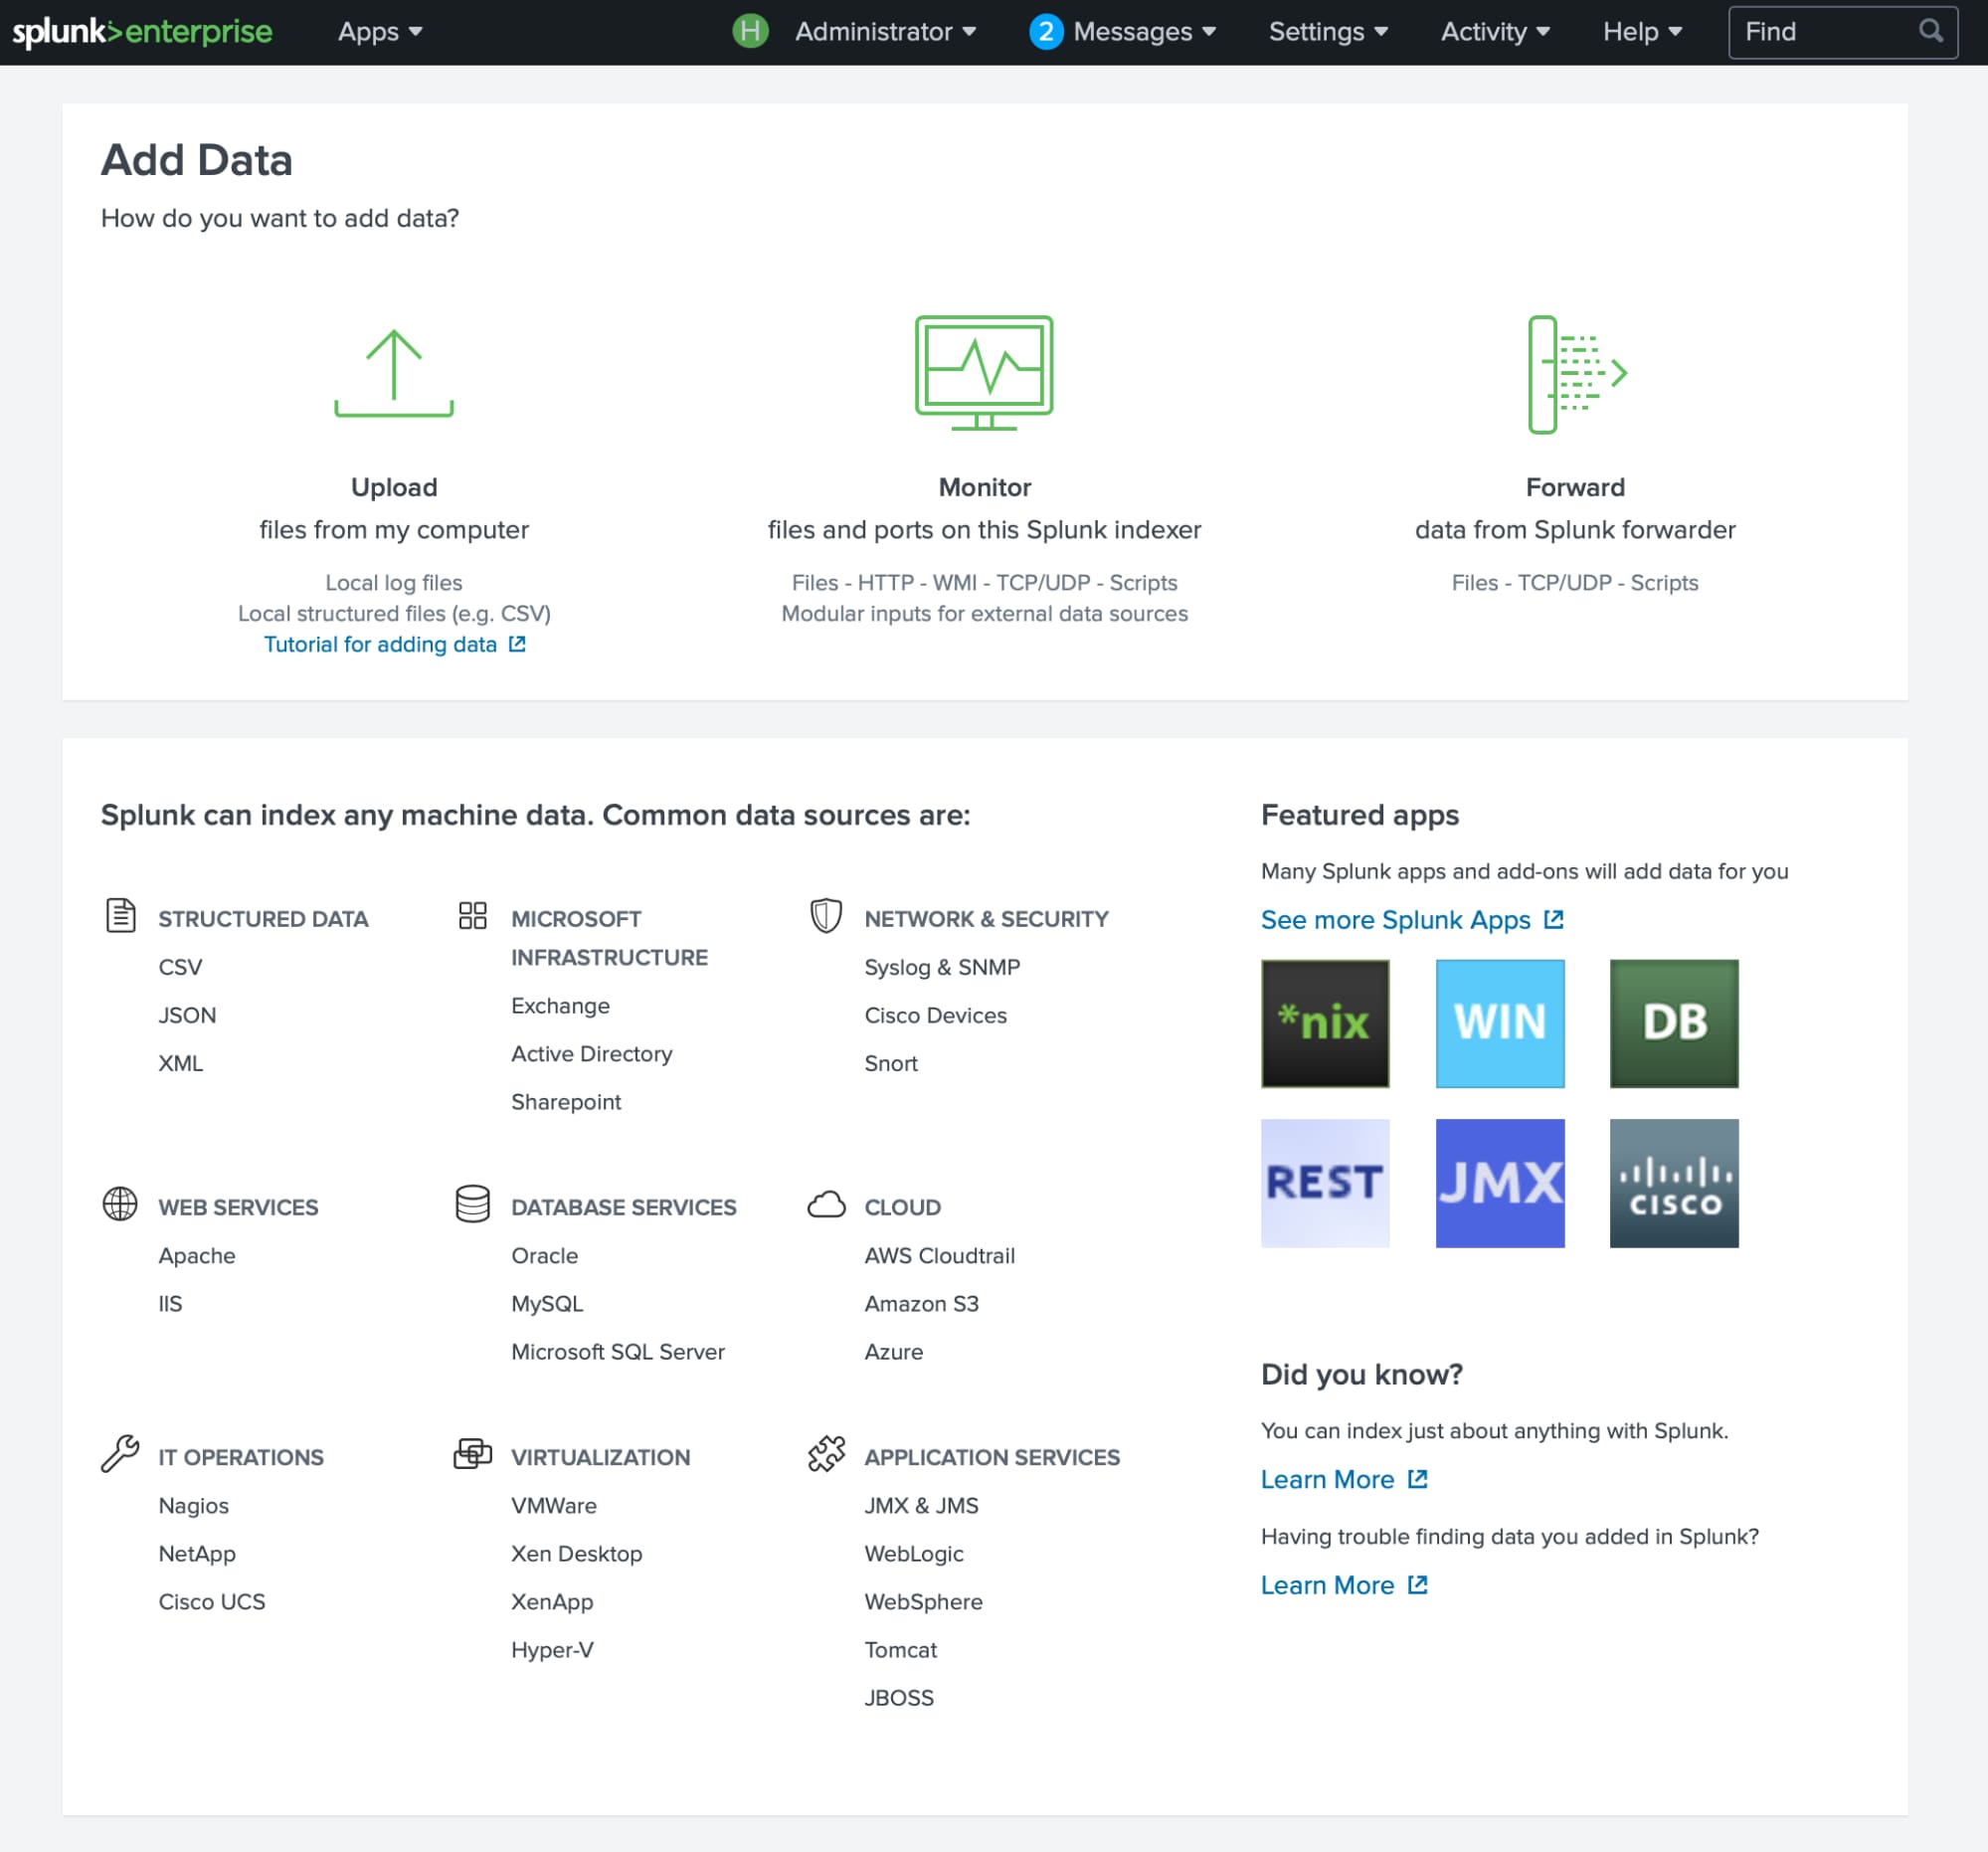Click the Forward data icon
This screenshot has width=1988, height=1852.
(x=1575, y=374)
